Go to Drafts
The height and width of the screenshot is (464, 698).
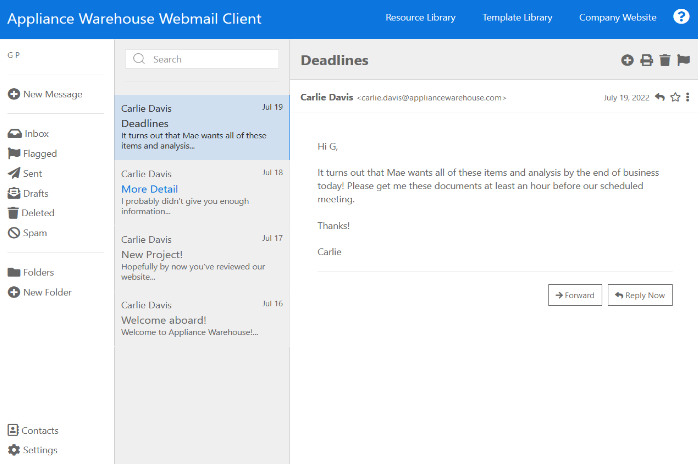click(28, 193)
